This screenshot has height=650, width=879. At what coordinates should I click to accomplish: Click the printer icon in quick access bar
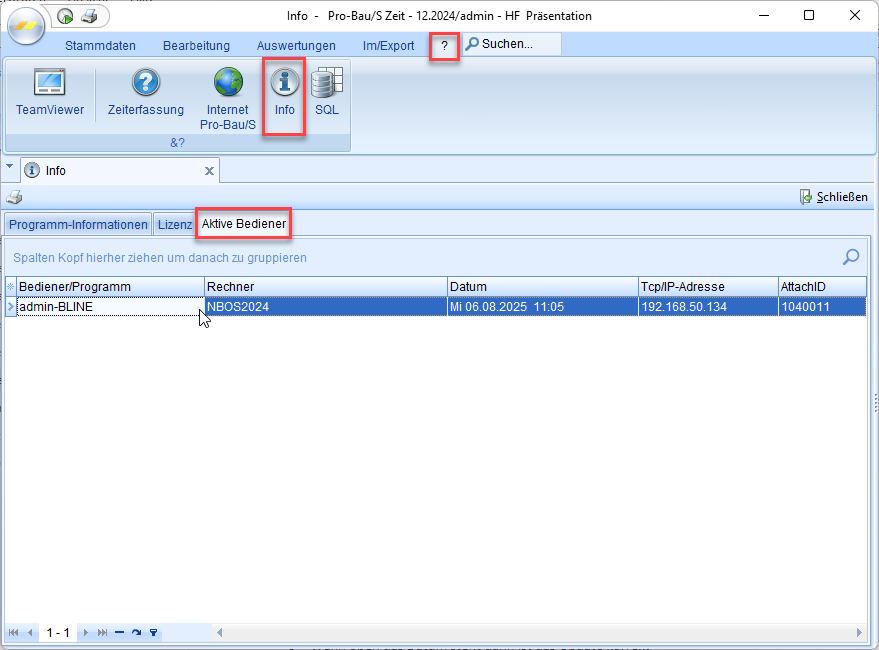tap(89, 16)
